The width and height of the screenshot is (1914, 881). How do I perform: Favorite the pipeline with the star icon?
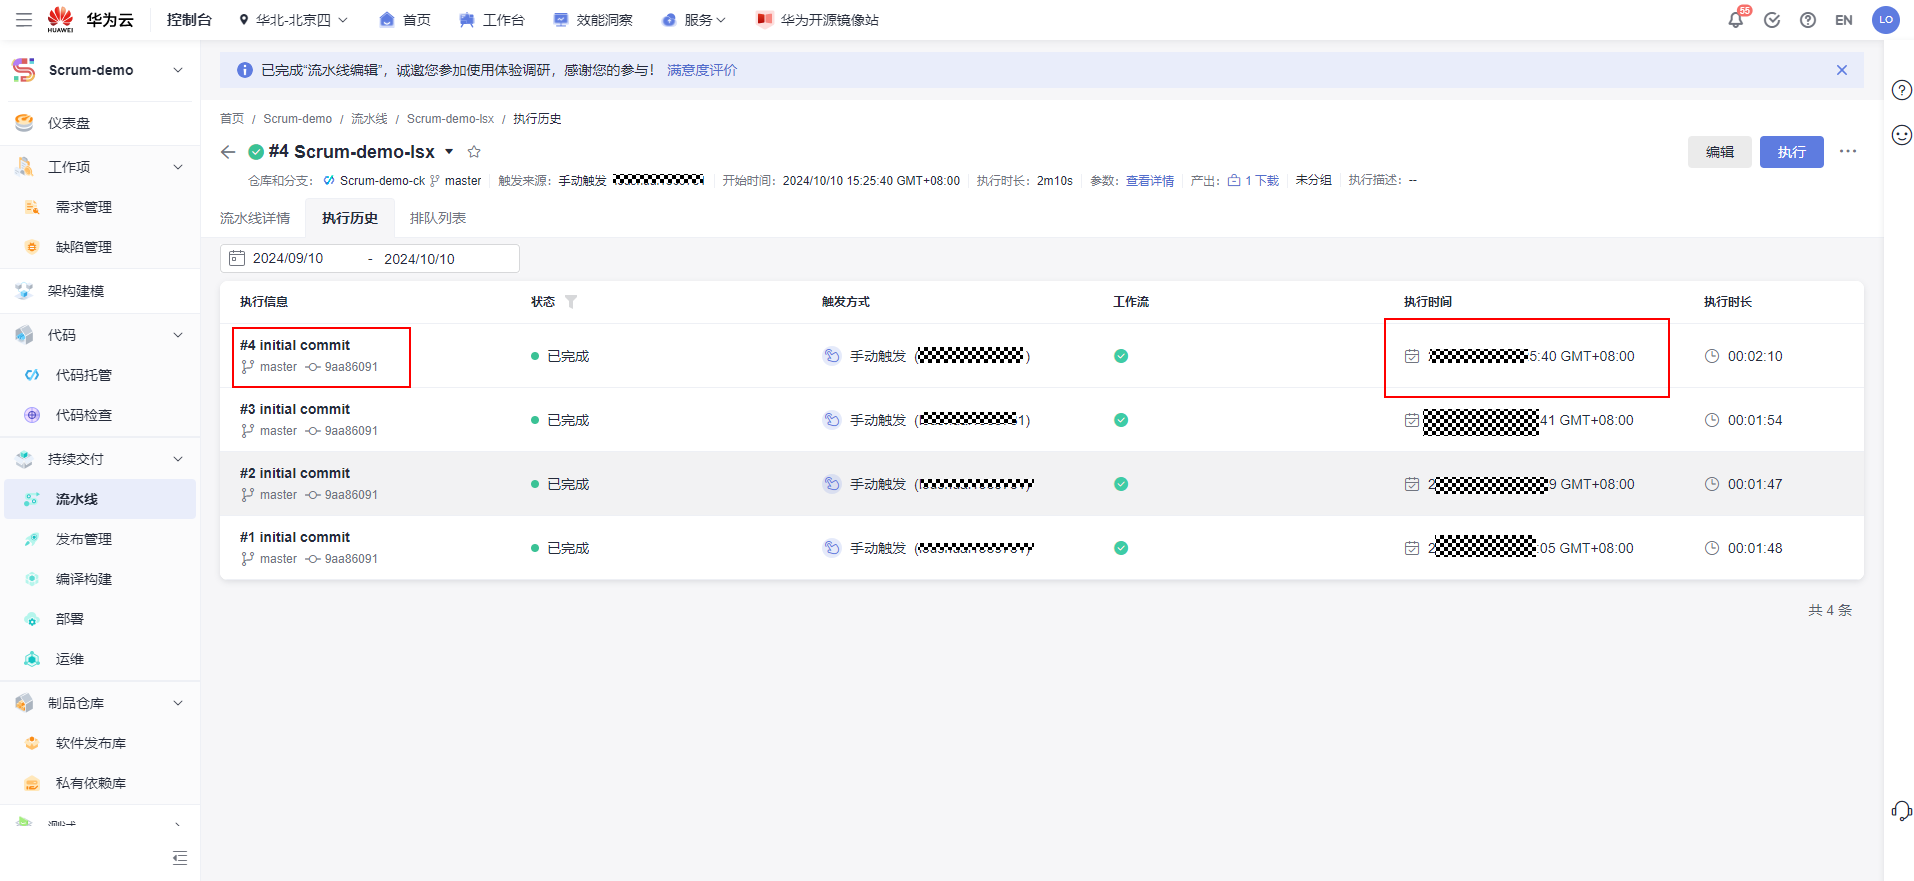474,152
